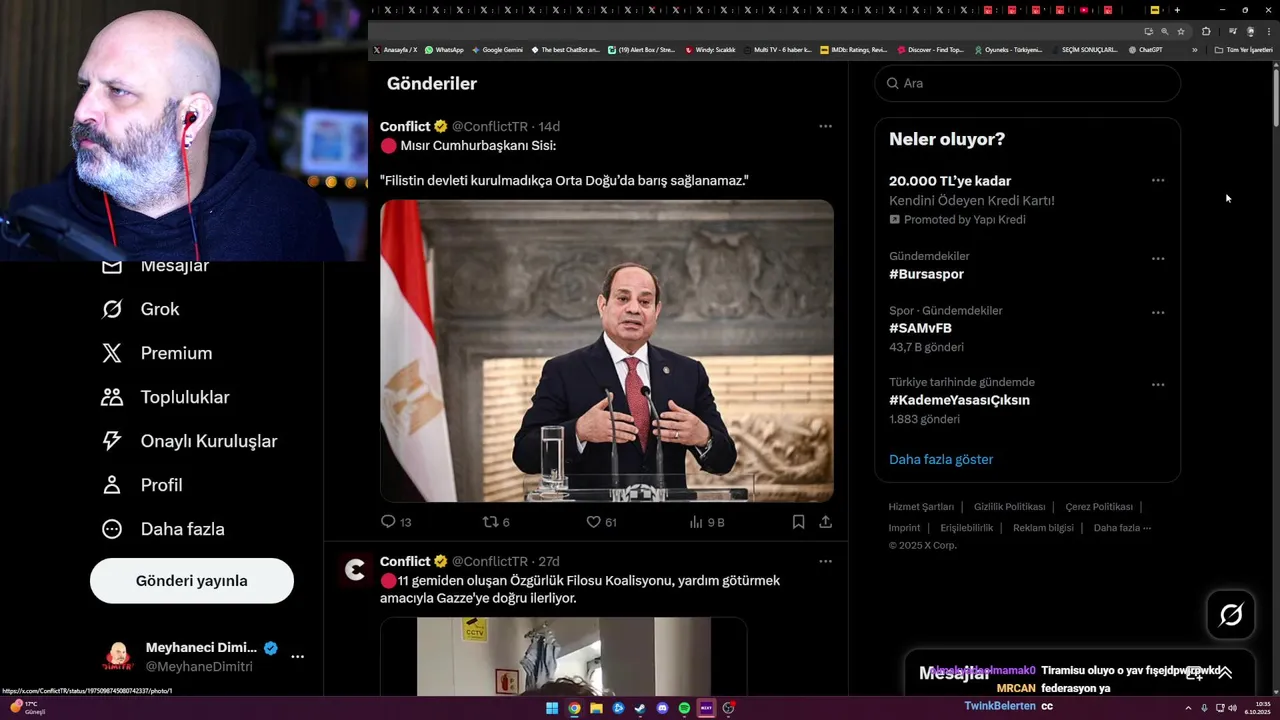
Task: Open the ChatGPT bookmark
Action: pyautogui.click(x=1145, y=49)
